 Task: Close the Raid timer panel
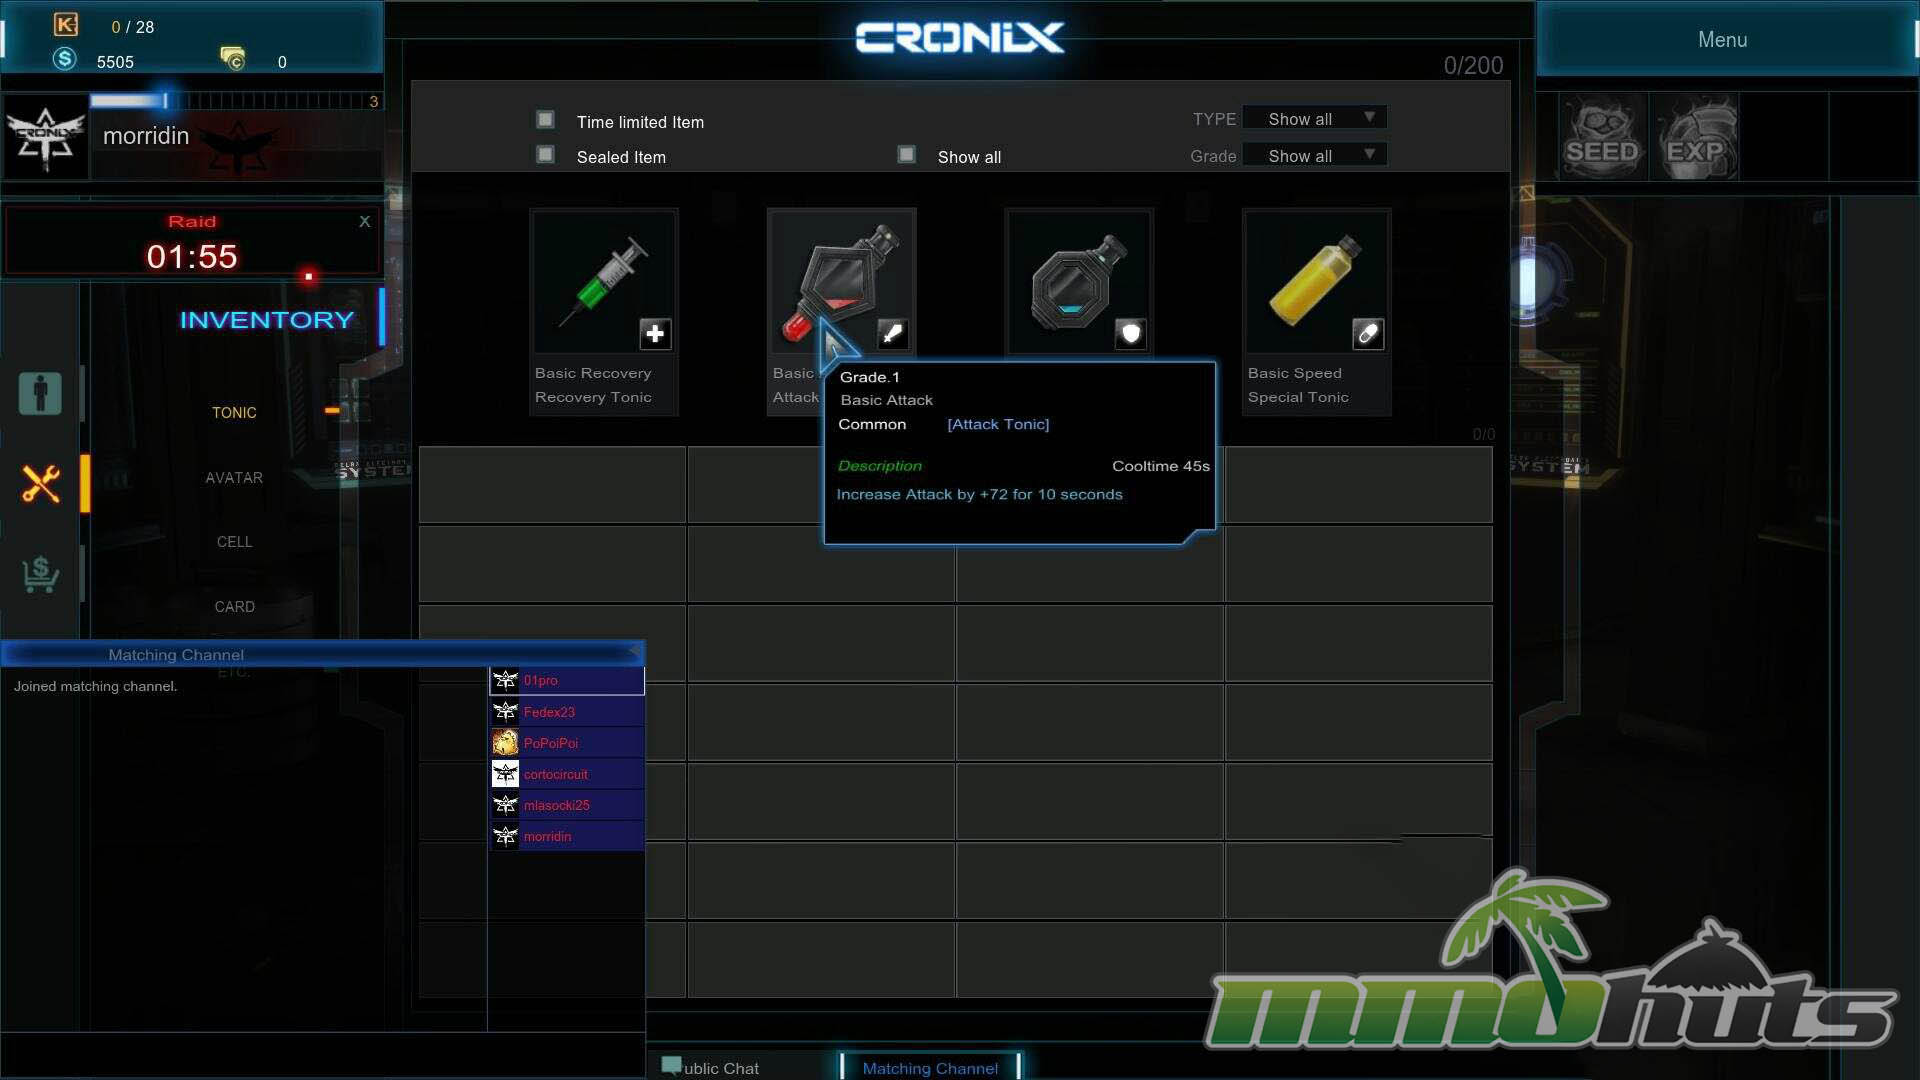(365, 222)
